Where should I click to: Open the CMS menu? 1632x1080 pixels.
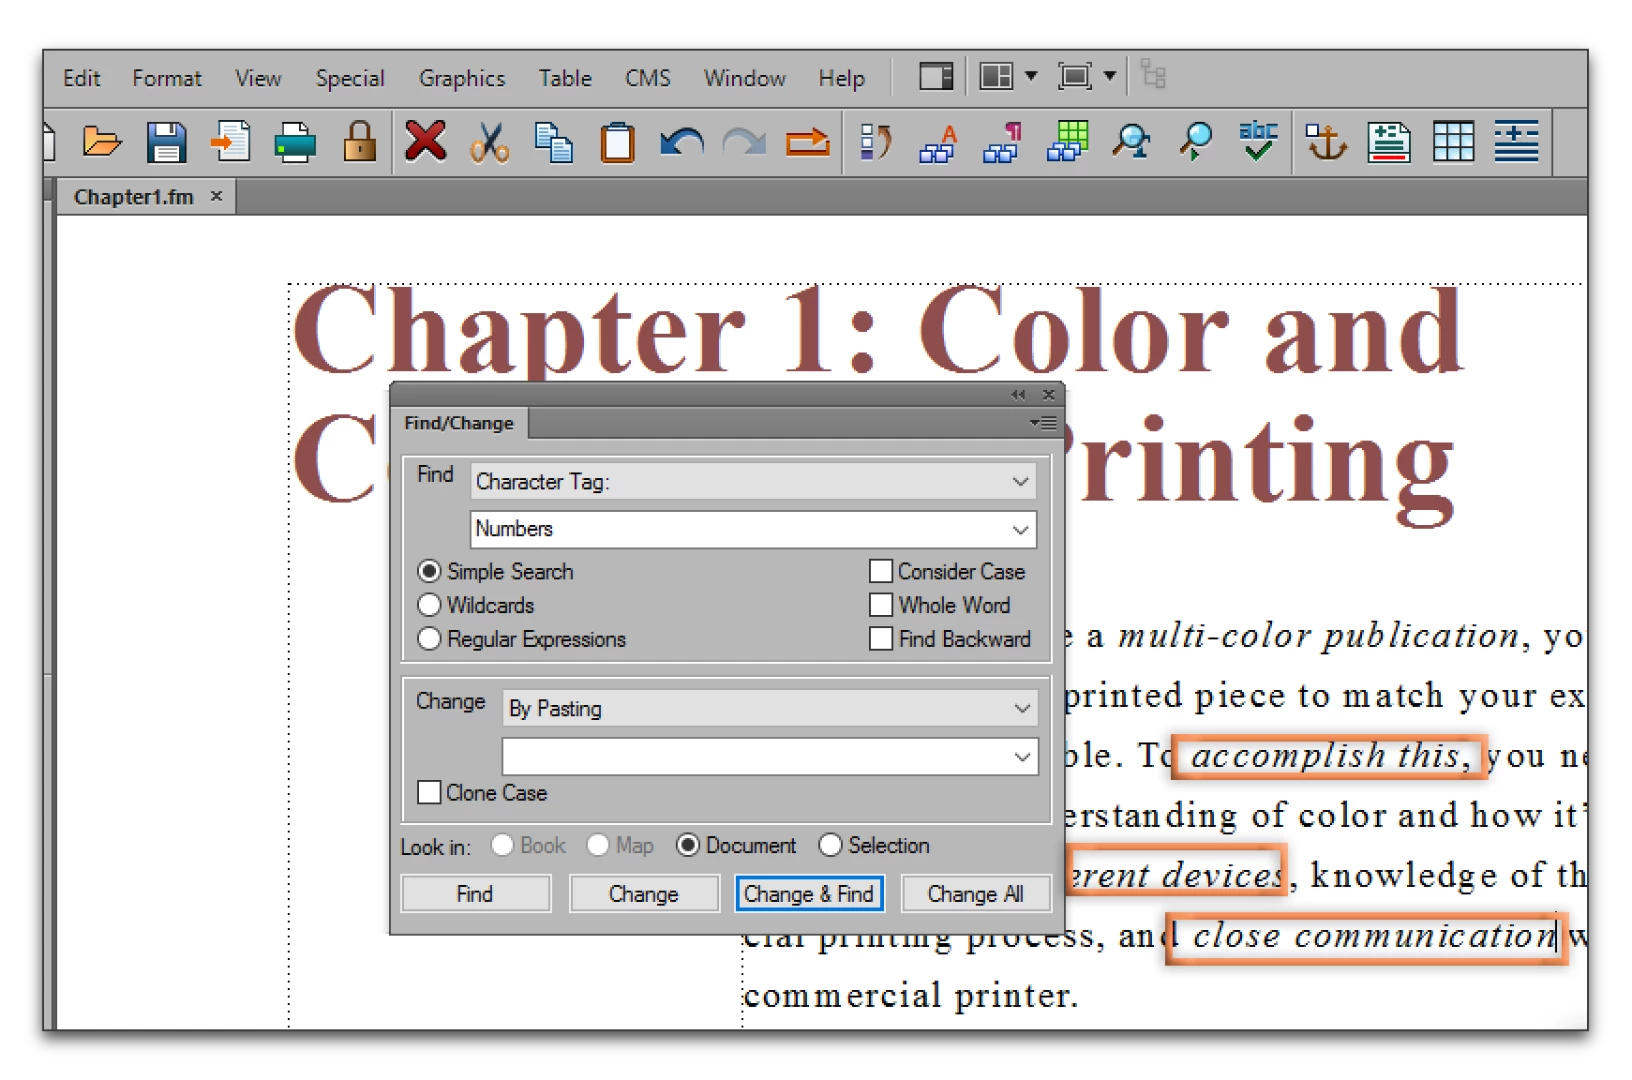point(648,78)
